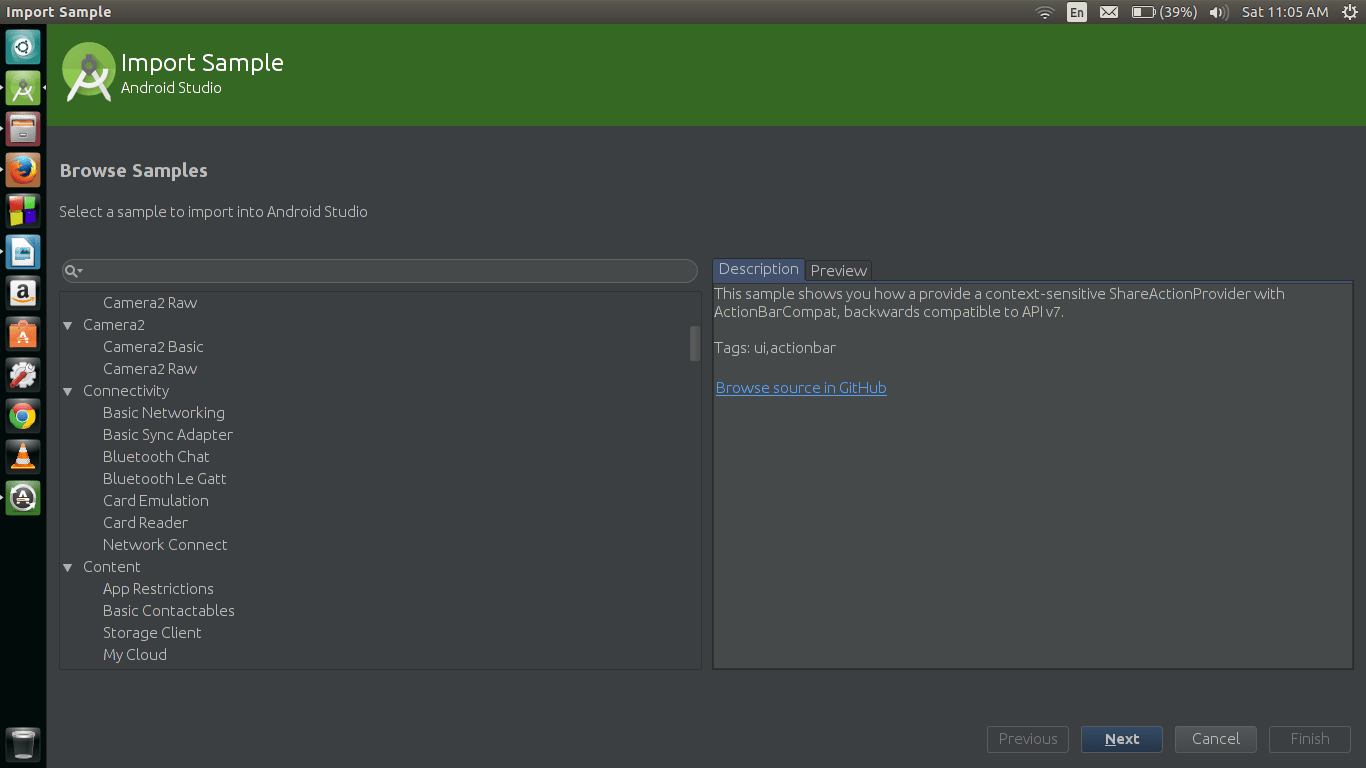
Task: Select the Bluetooth Chat sample
Action: click(156, 457)
